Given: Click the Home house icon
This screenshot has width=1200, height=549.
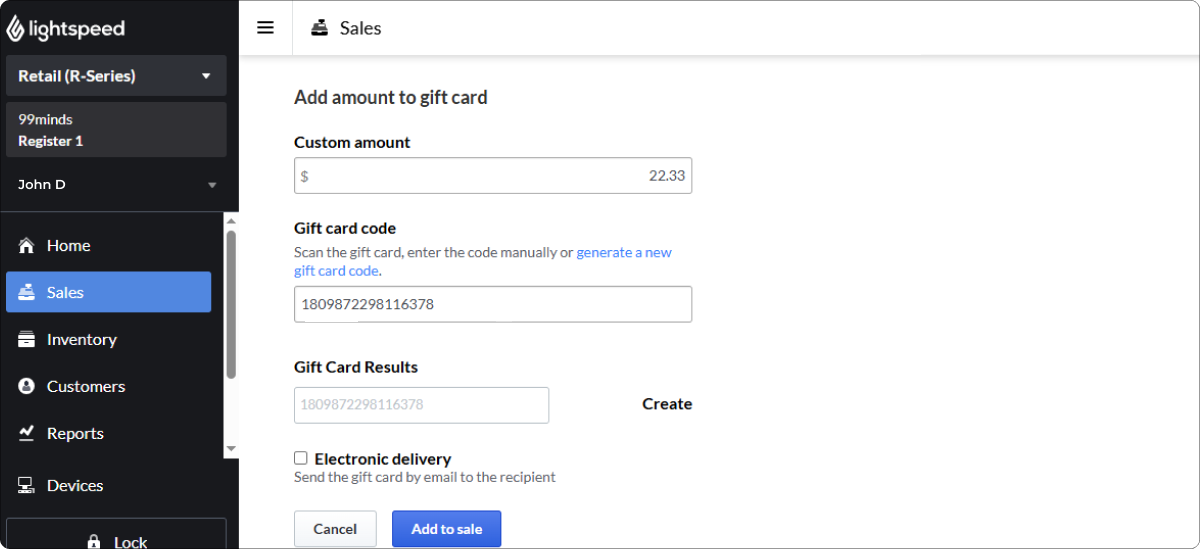Looking at the screenshot, I should (x=27, y=246).
